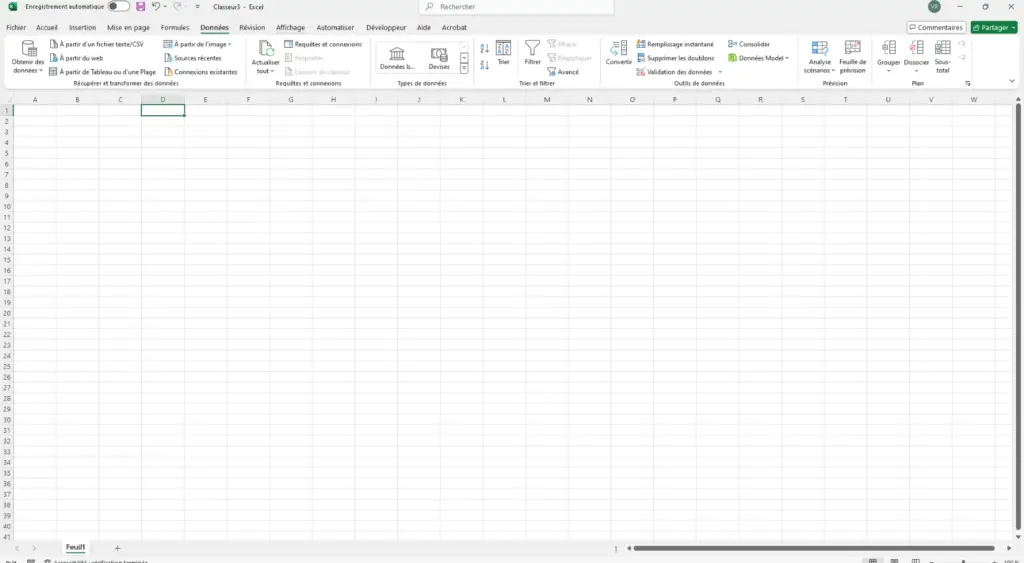Open the Analyse scénarios dropdown

[820, 57]
